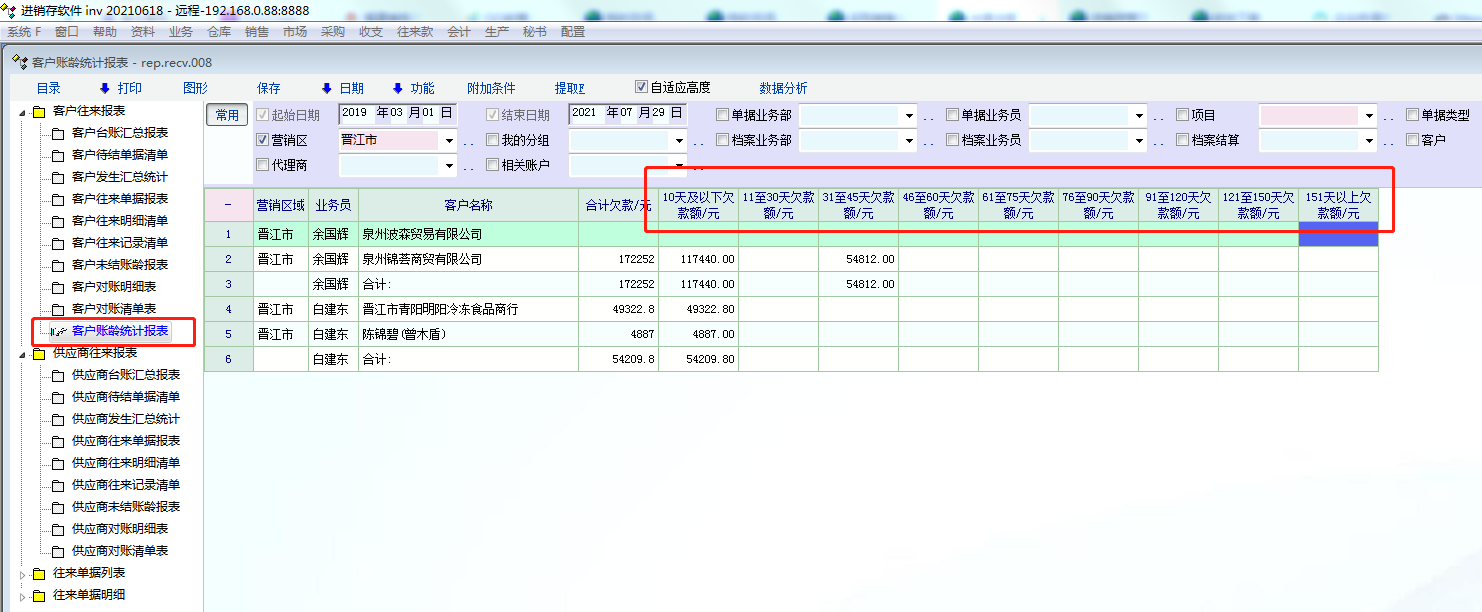
Task: Click the folder icon beside 客户台账汇总报表
Action: [x=58, y=133]
